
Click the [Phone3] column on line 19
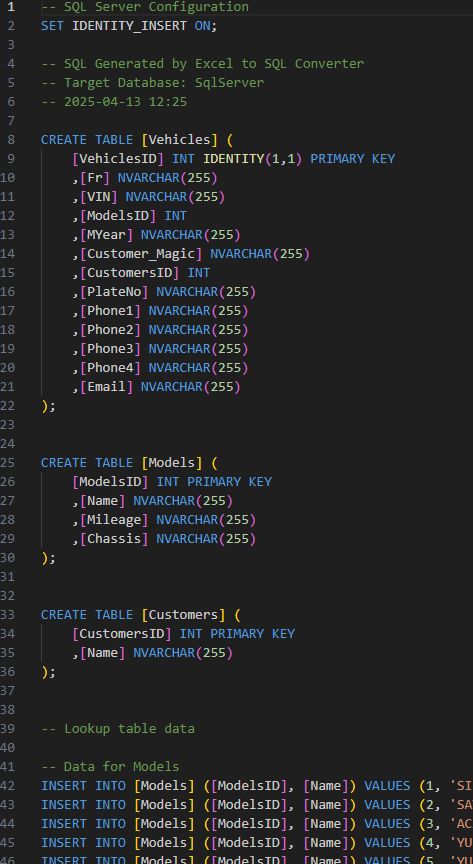point(110,349)
